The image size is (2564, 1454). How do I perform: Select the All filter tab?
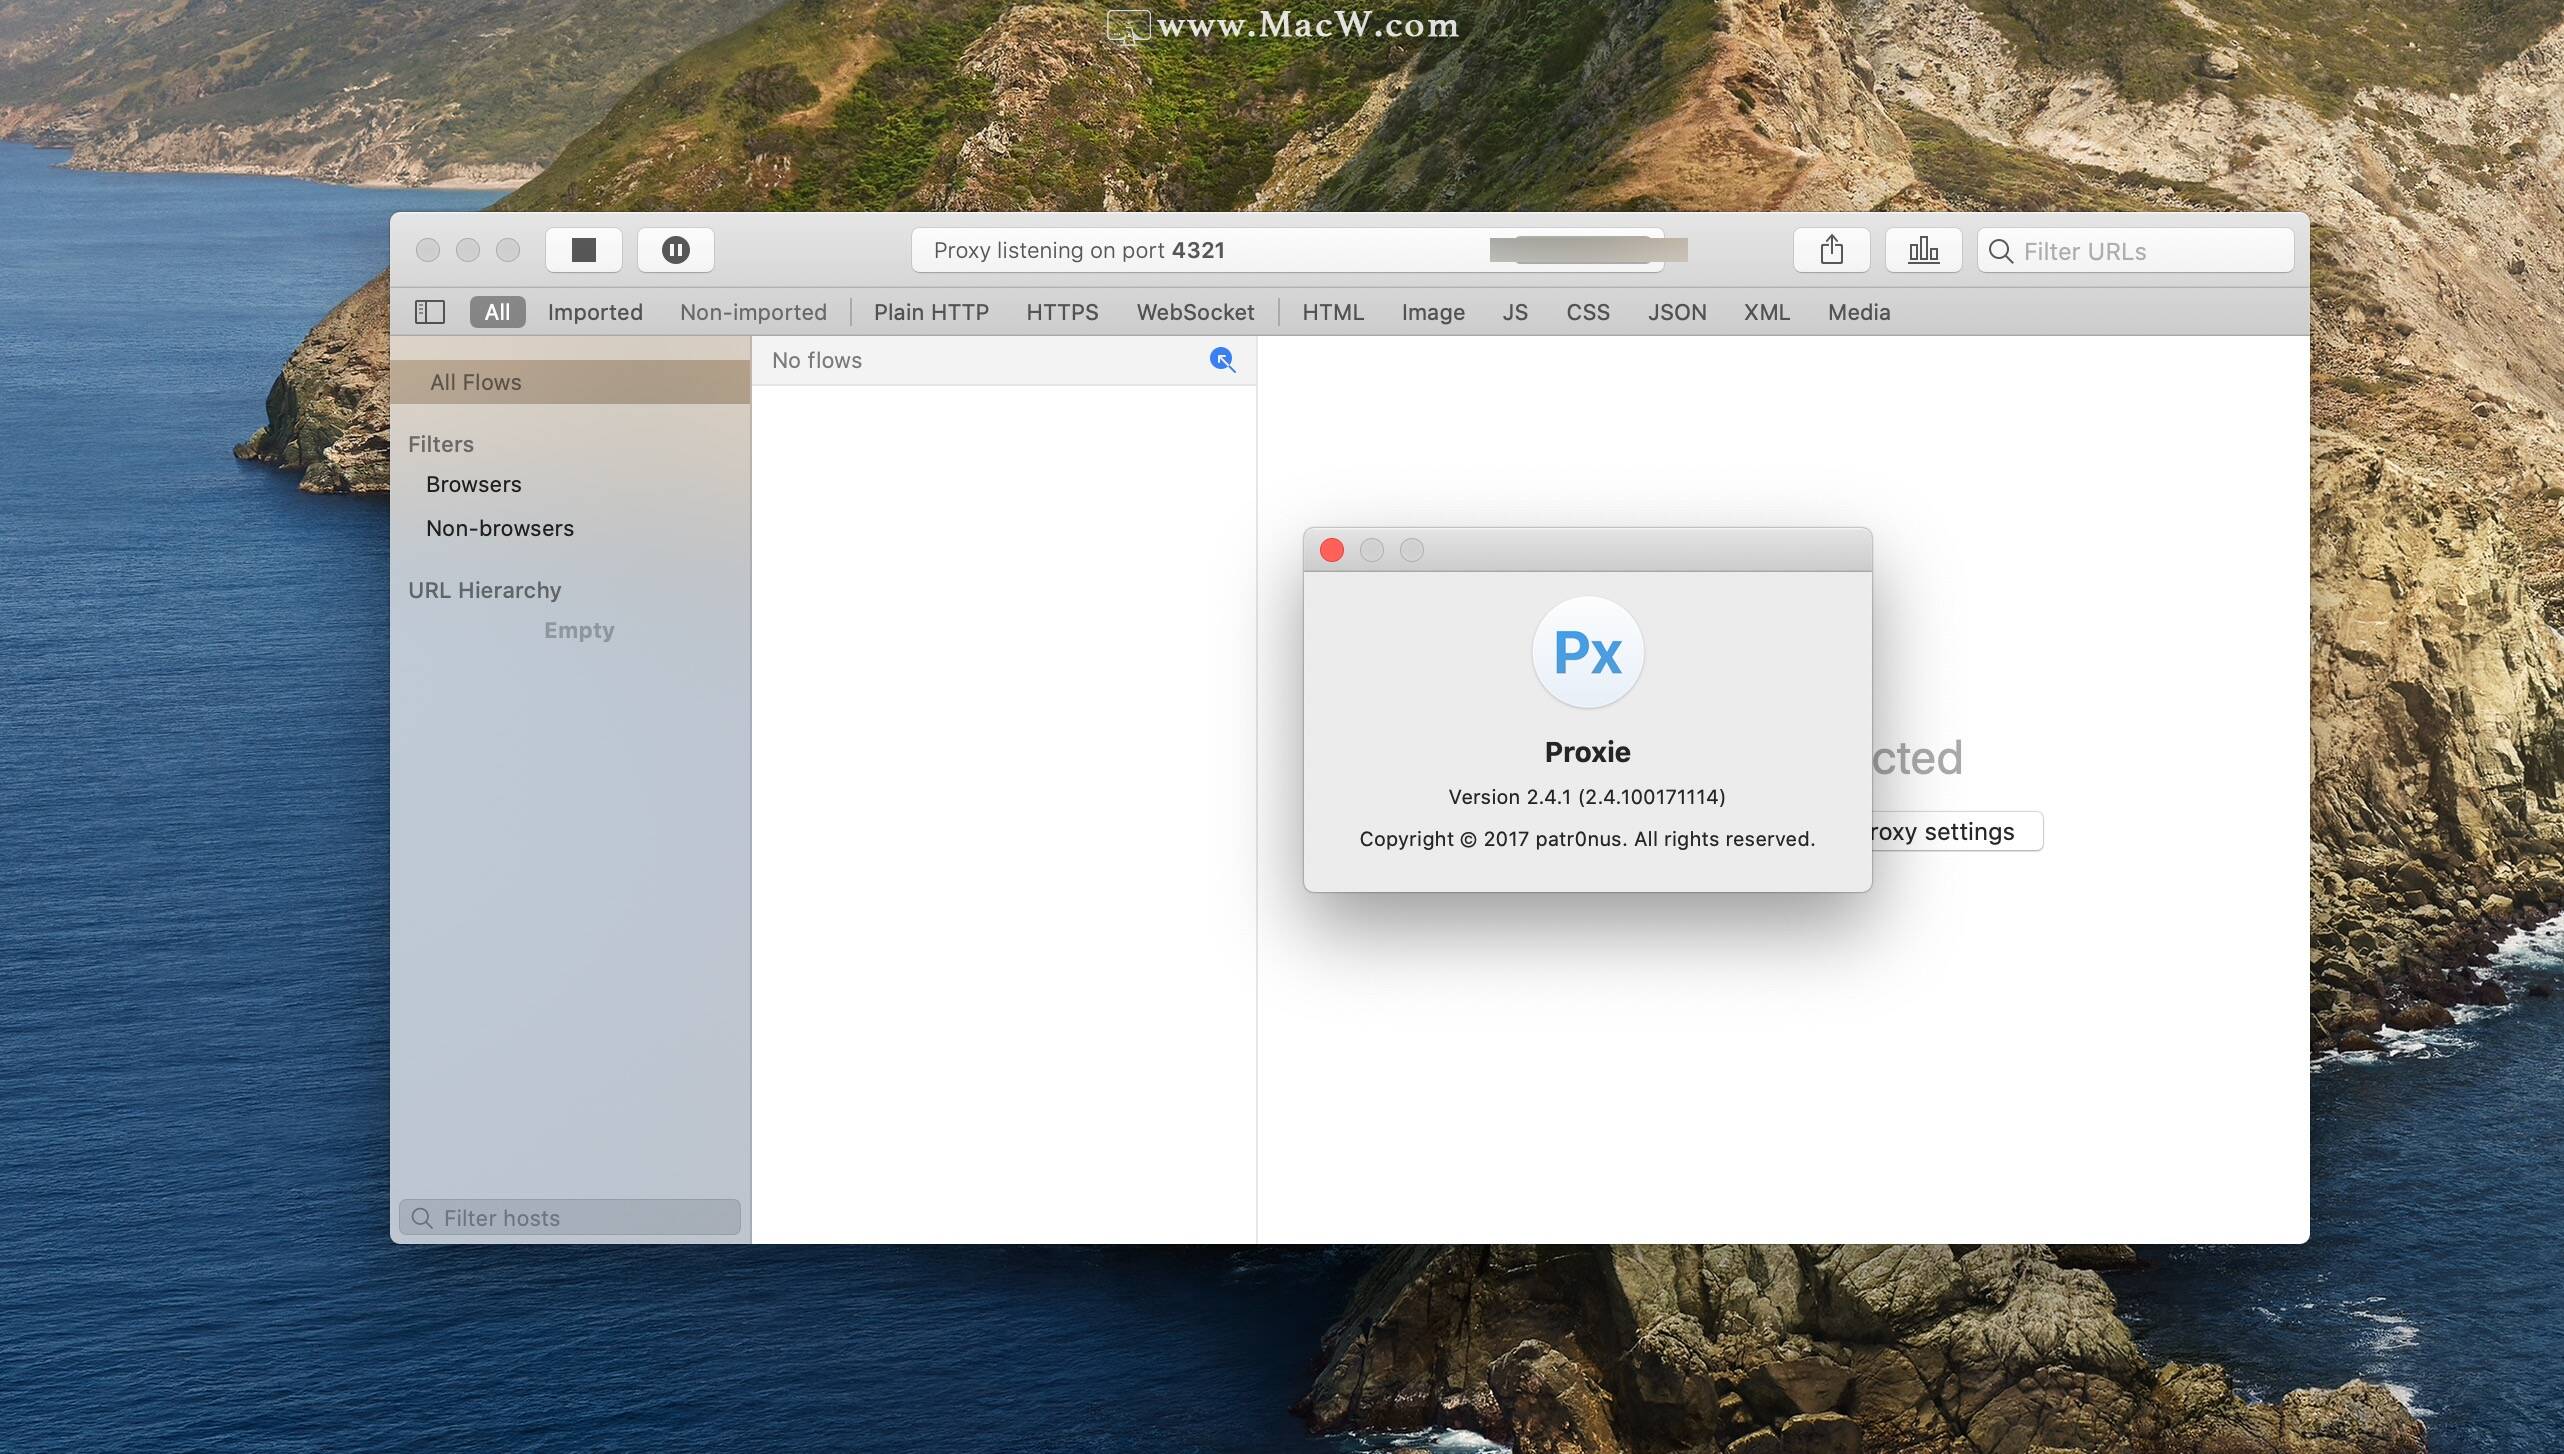497,312
